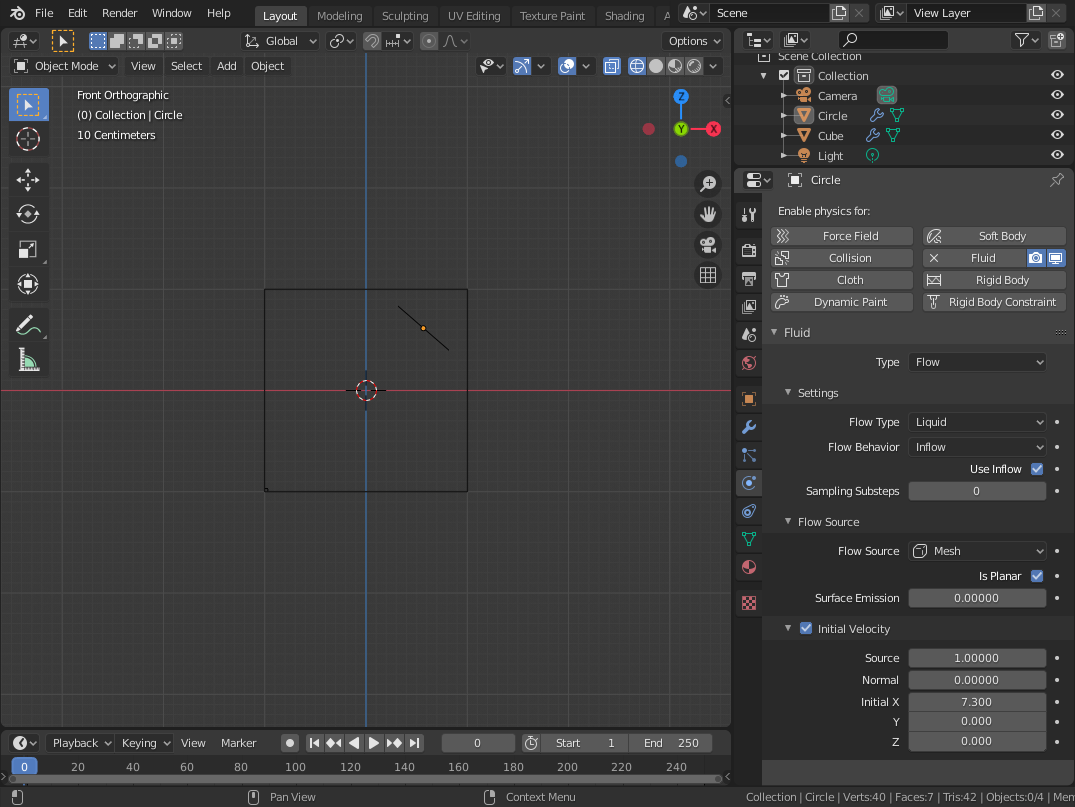Image resolution: width=1075 pixels, height=807 pixels.
Task: Click the pan hand viewport icon
Action: [x=708, y=215]
